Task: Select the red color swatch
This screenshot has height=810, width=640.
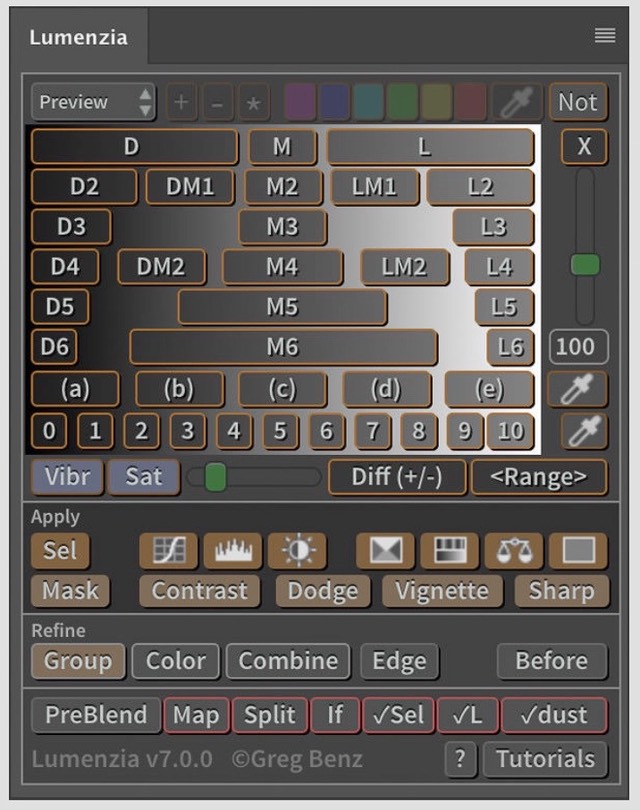Action: tap(471, 102)
